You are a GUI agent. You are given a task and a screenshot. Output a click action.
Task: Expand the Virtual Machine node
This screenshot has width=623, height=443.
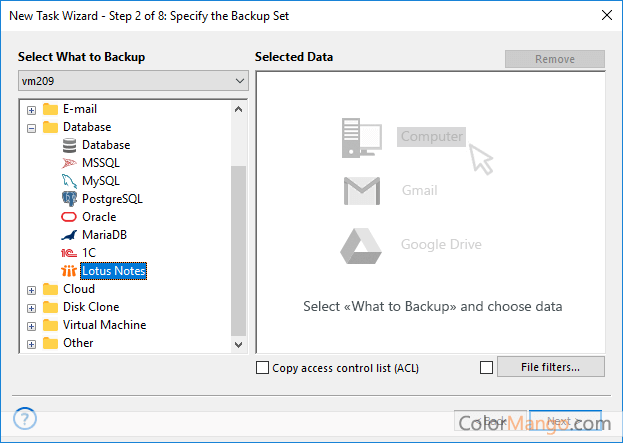coord(32,325)
